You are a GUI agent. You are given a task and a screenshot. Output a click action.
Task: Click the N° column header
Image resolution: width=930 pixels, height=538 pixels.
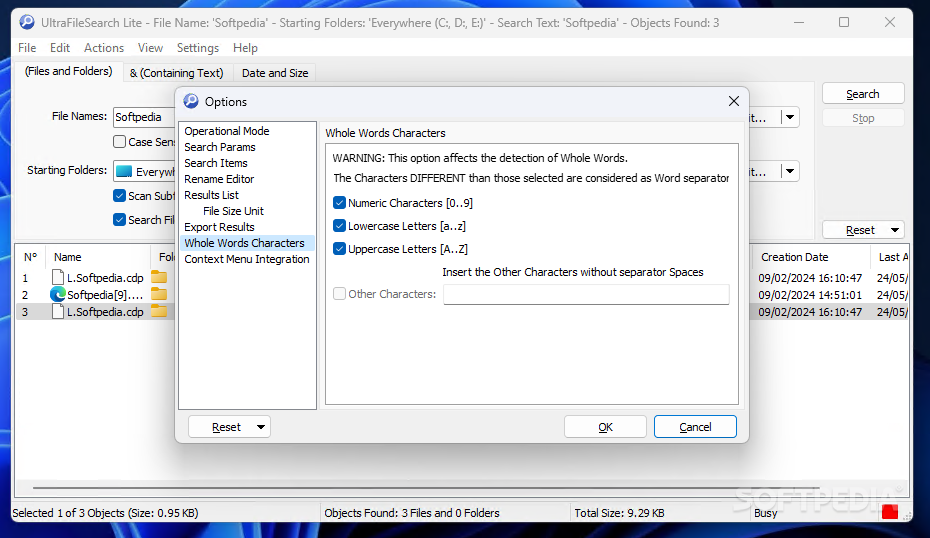31,257
